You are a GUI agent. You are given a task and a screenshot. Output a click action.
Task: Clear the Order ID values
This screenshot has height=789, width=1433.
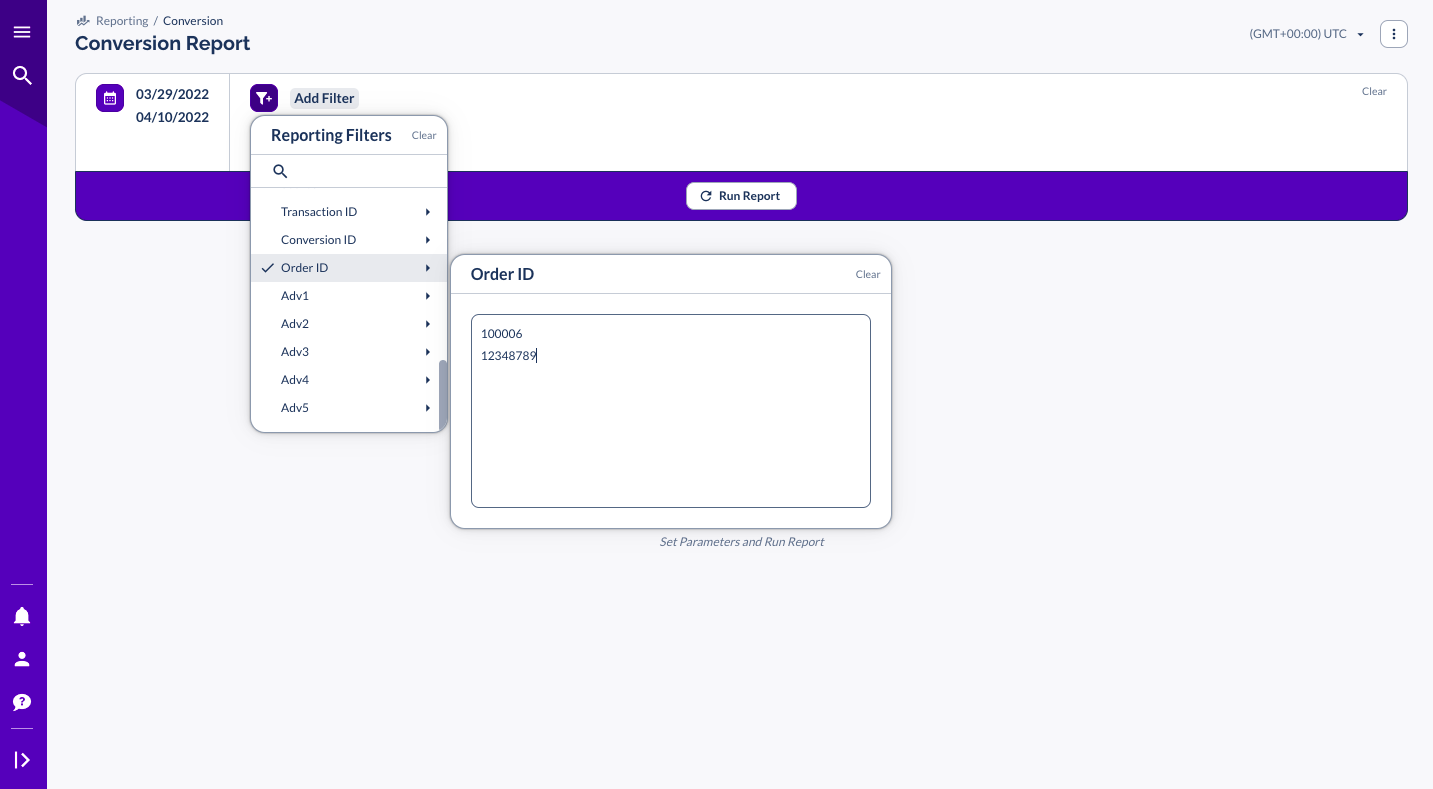pos(868,274)
